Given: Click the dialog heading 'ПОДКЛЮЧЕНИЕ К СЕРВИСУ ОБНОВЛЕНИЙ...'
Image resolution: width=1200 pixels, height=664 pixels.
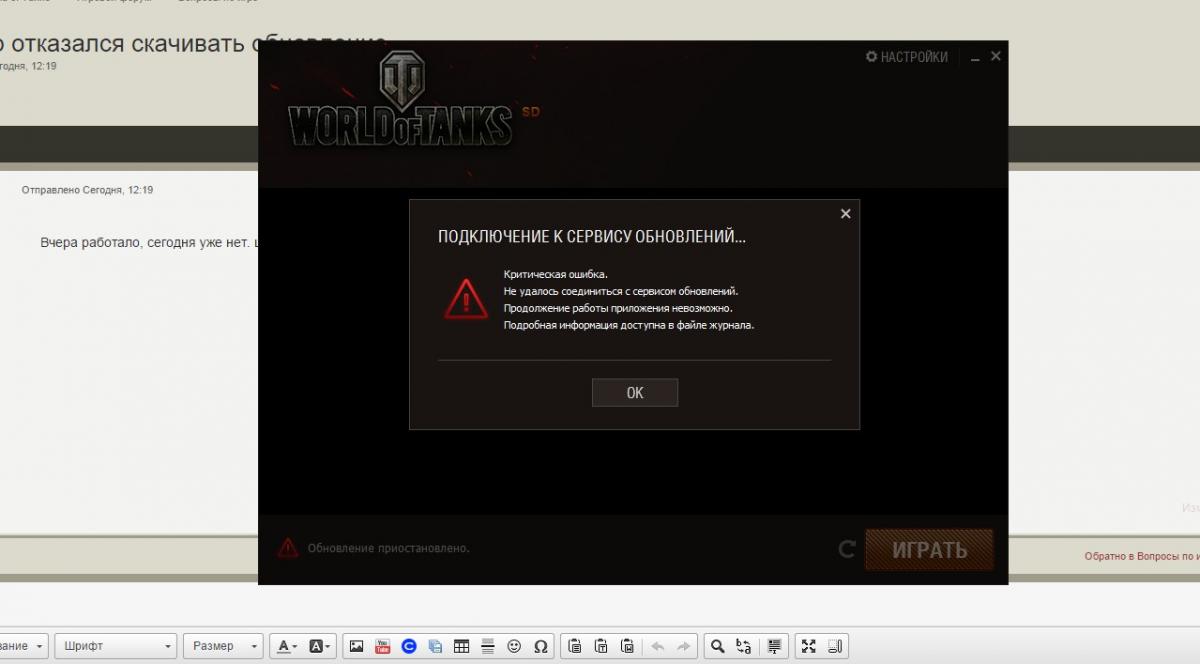Looking at the screenshot, I should [592, 237].
